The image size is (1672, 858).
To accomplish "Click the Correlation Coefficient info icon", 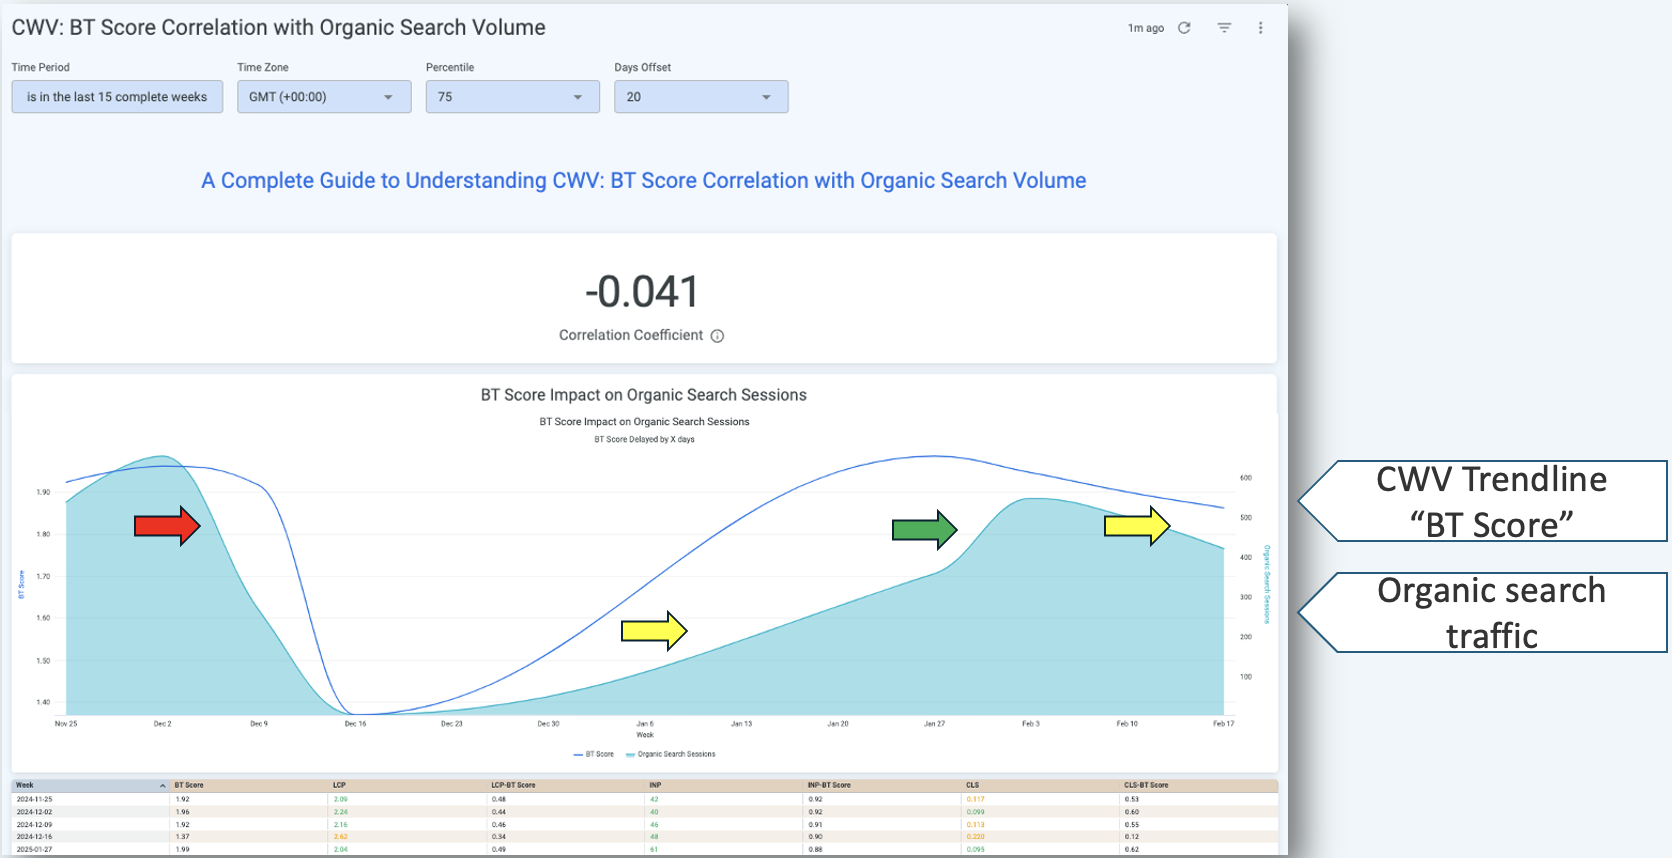I will click(x=717, y=336).
